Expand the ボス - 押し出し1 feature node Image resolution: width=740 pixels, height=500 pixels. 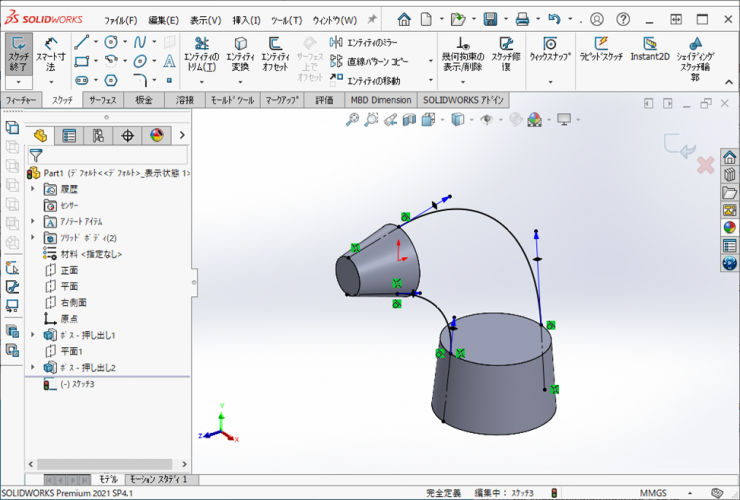coord(33,335)
